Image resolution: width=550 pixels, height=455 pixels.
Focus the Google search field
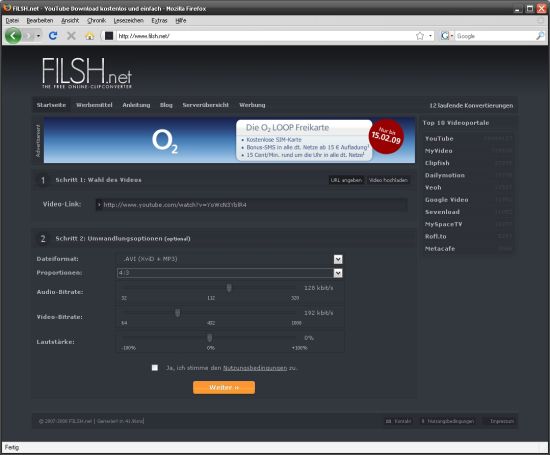tap(495, 36)
